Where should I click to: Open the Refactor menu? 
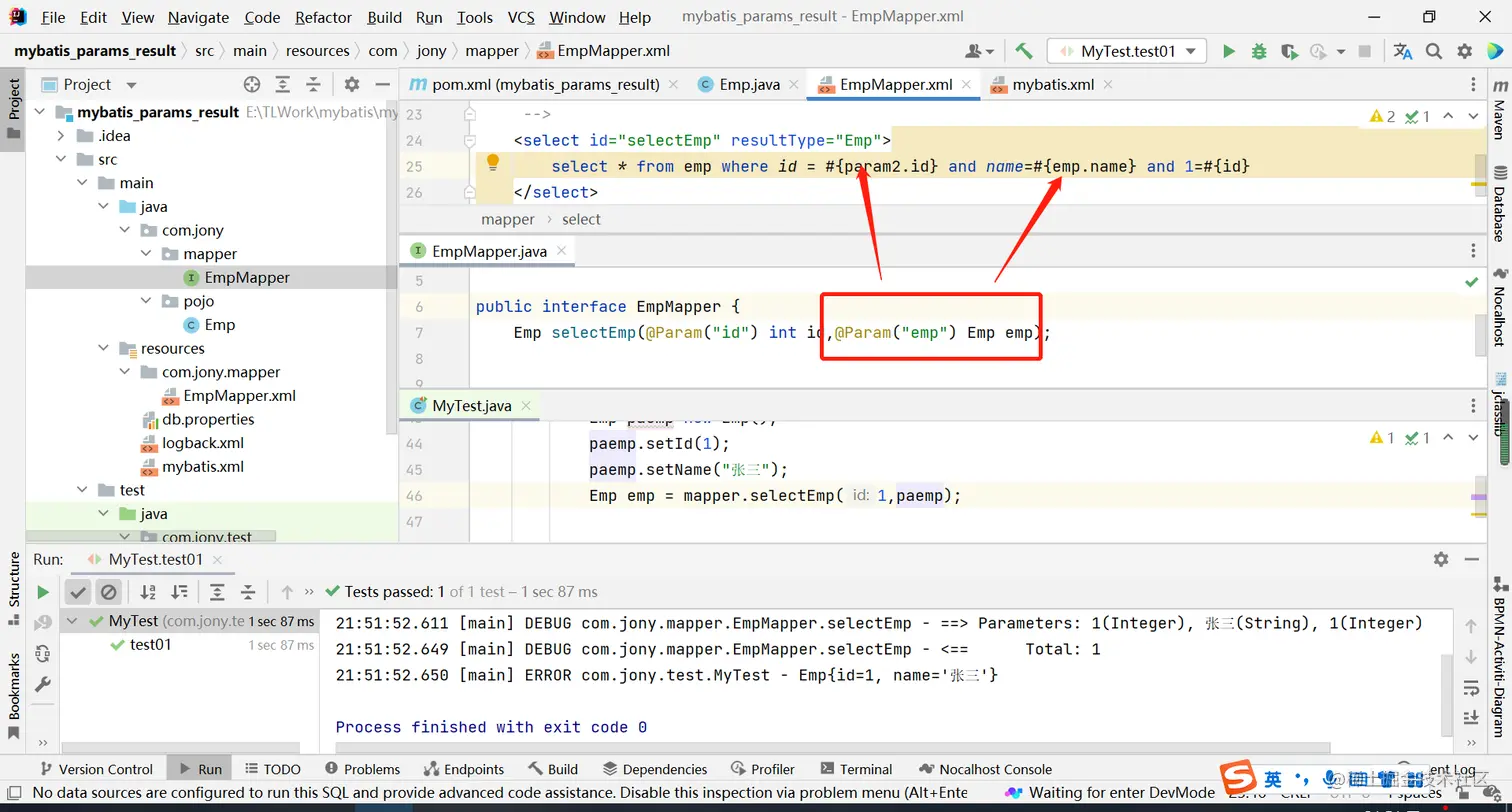[x=324, y=17]
